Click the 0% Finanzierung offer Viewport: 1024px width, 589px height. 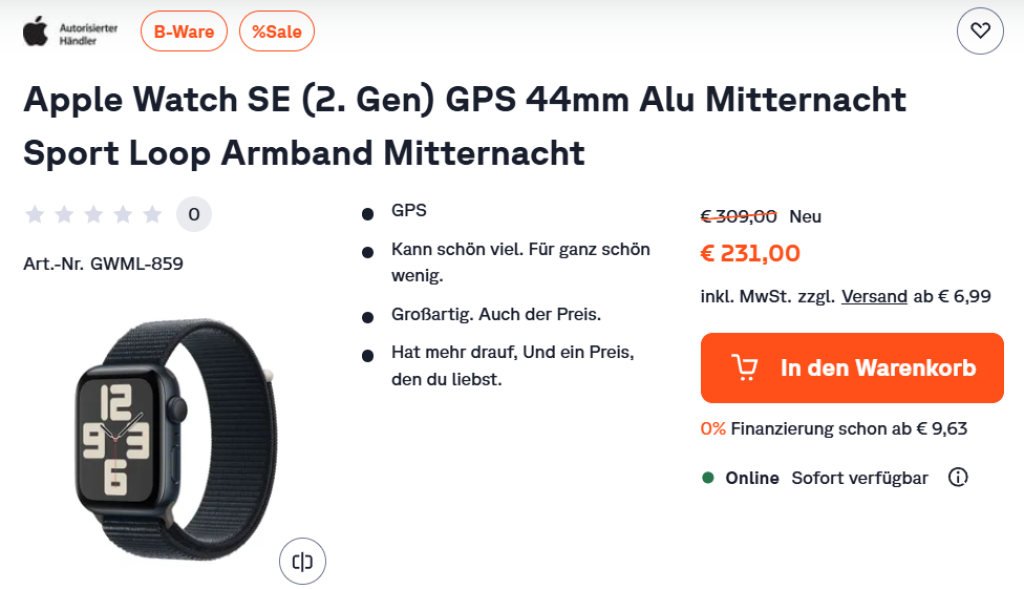point(834,429)
